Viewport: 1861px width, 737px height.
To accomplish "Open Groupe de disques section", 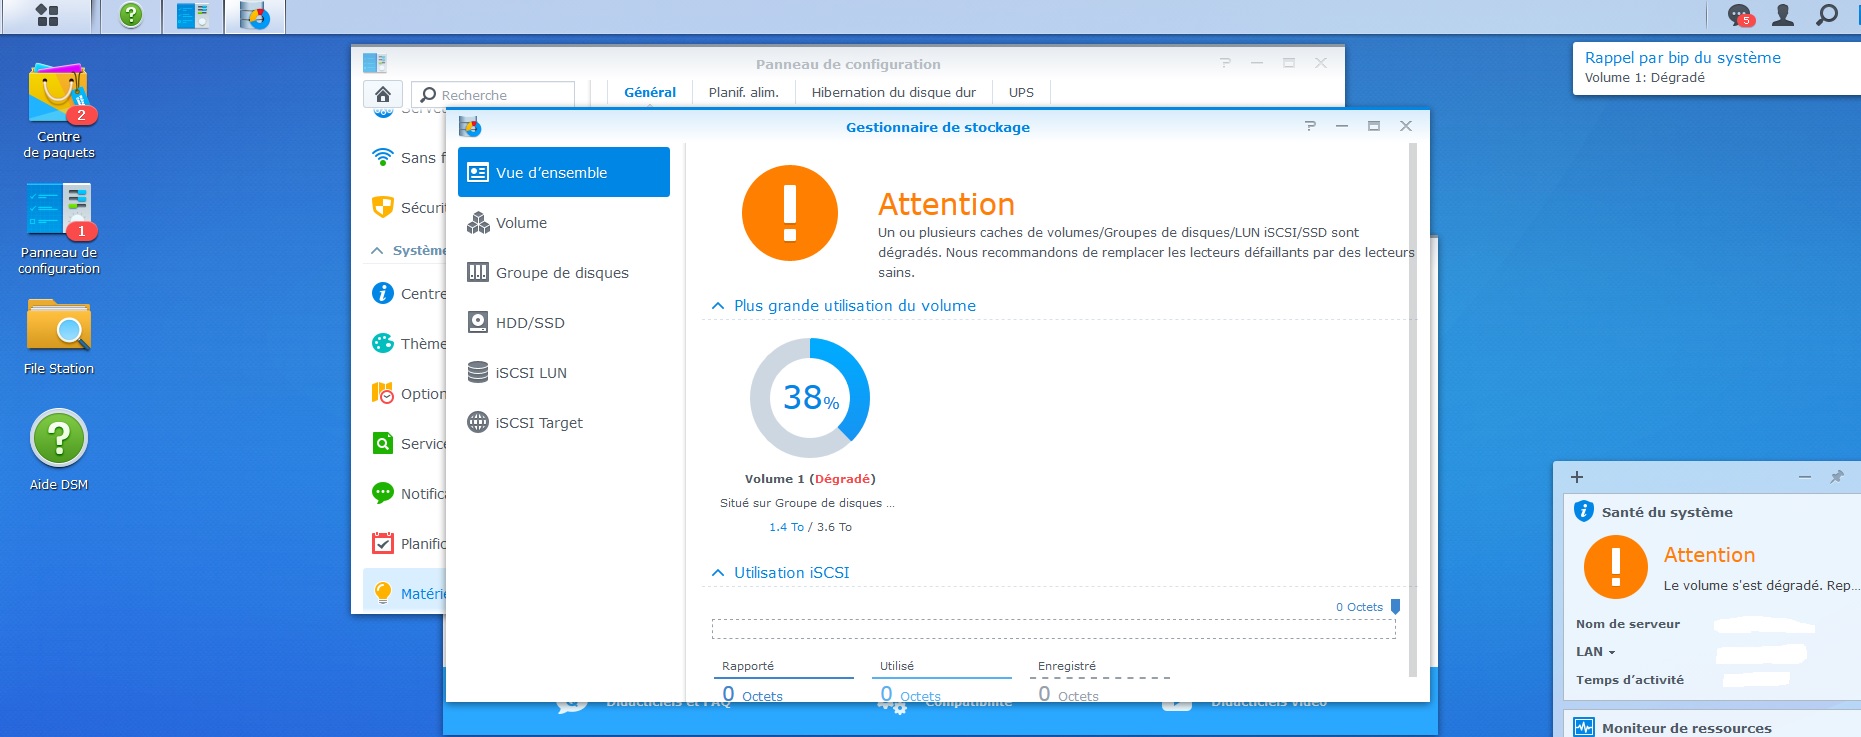I will pyautogui.click(x=564, y=273).
